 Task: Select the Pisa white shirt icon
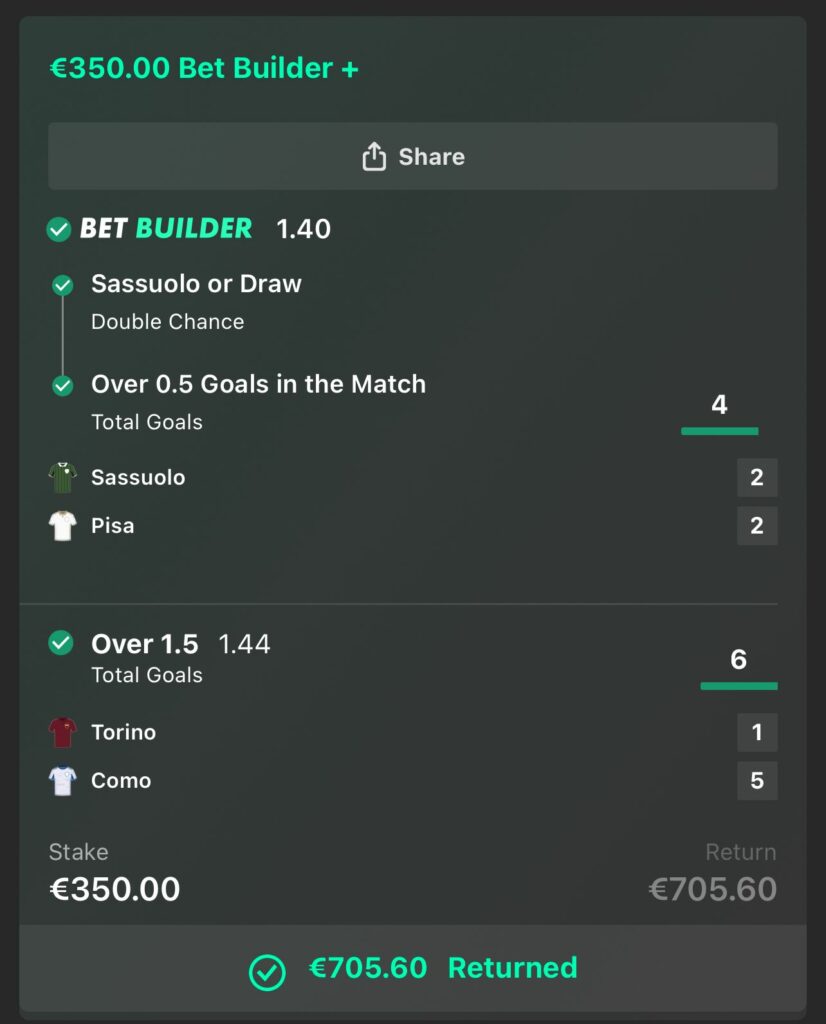[x=62, y=525]
